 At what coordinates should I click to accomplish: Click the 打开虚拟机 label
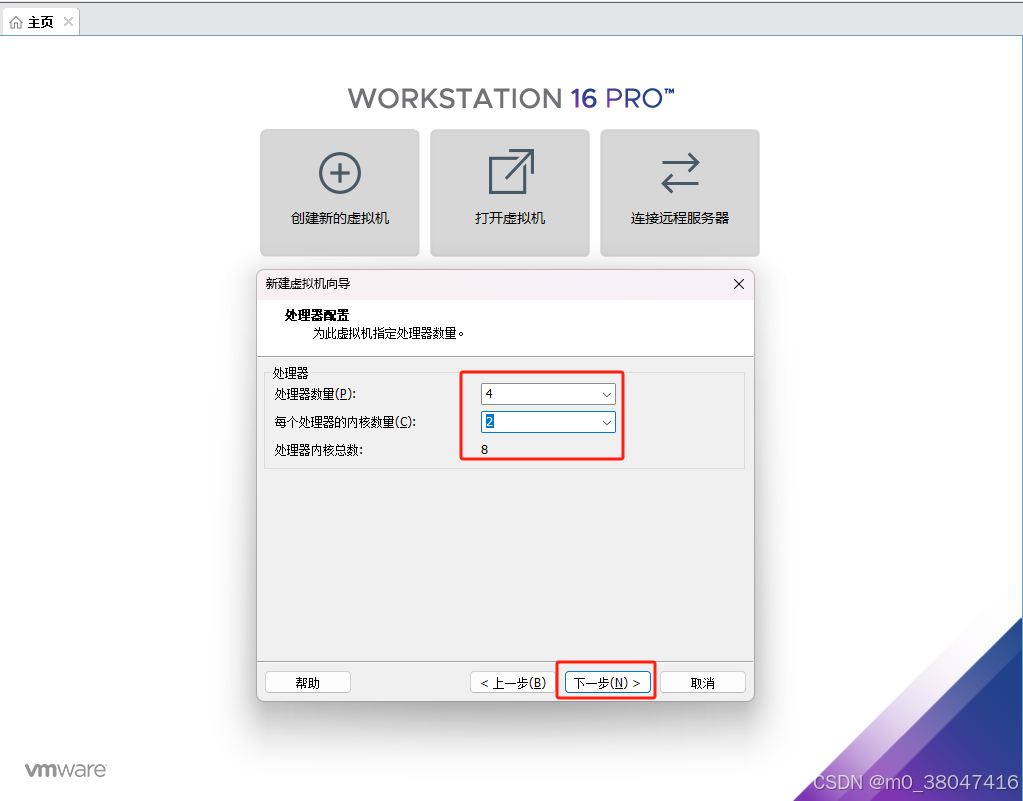pyautogui.click(x=510, y=218)
